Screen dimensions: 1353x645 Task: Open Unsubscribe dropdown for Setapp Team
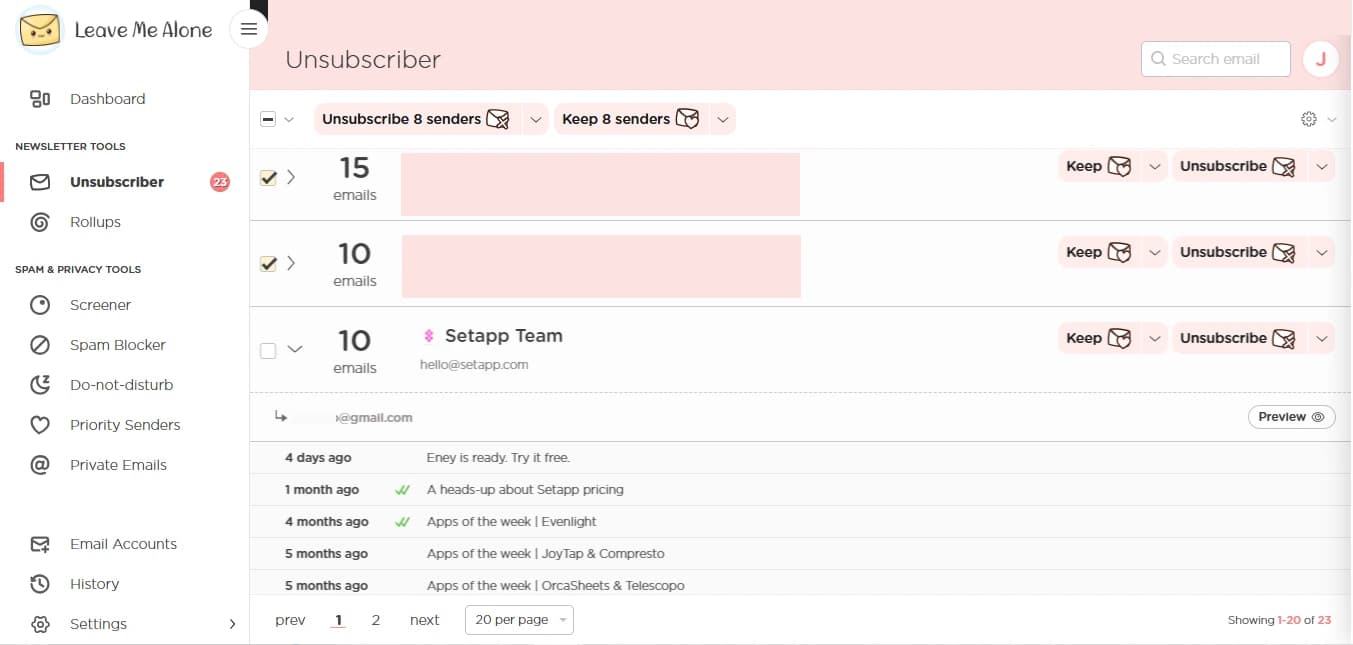pyautogui.click(x=1321, y=339)
